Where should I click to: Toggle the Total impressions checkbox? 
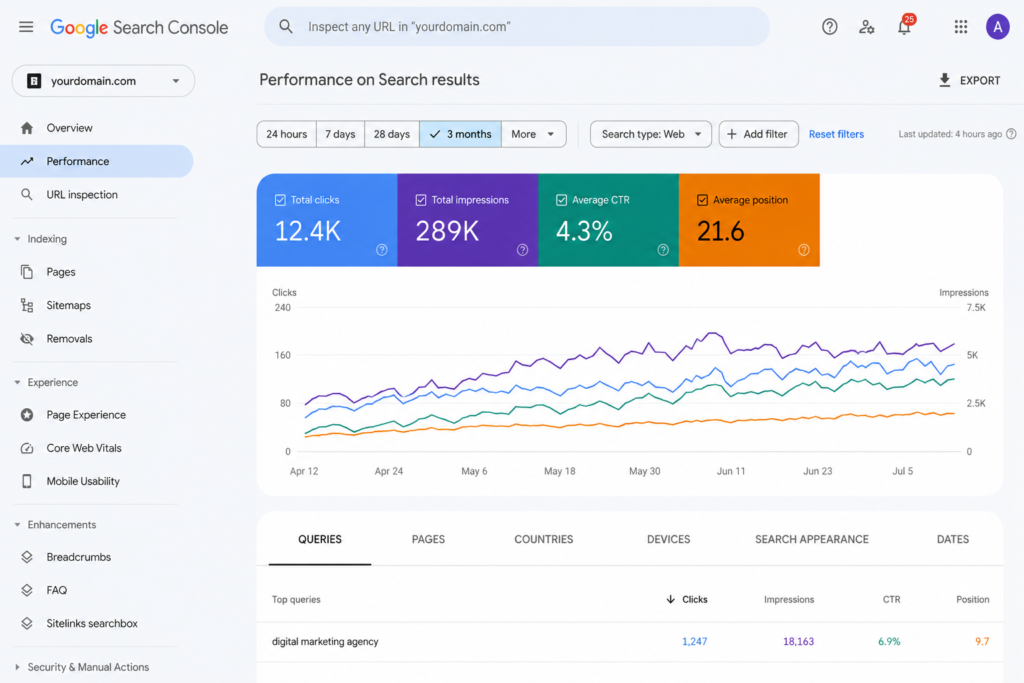[x=421, y=200]
